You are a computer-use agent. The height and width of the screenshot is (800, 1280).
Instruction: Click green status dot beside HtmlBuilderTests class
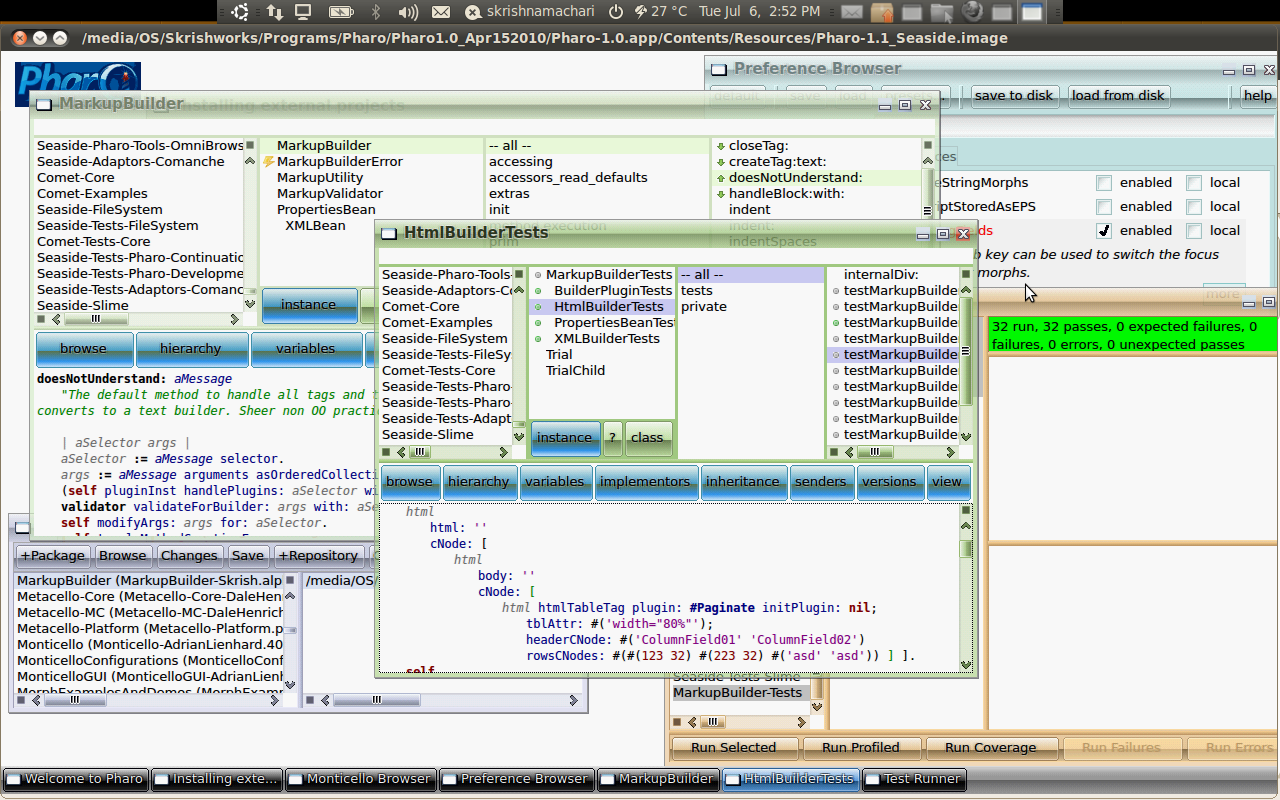tap(538, 307)
